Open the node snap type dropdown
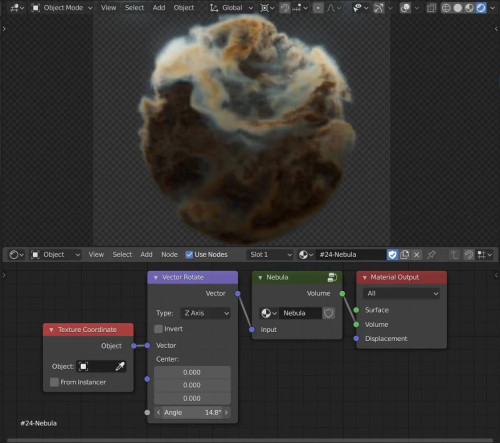This screenshot has width=500, height=443. point(484,255)
